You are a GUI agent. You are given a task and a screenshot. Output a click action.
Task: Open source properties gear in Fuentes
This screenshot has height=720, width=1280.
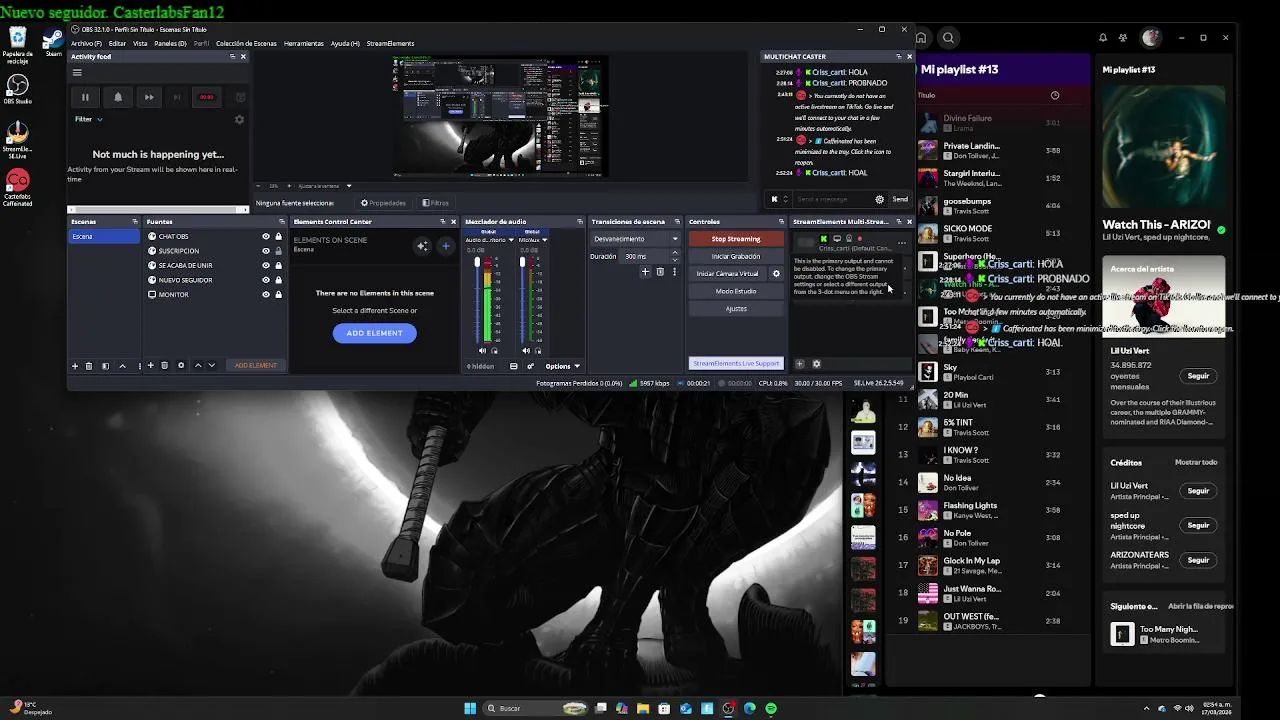click(181, 366)
